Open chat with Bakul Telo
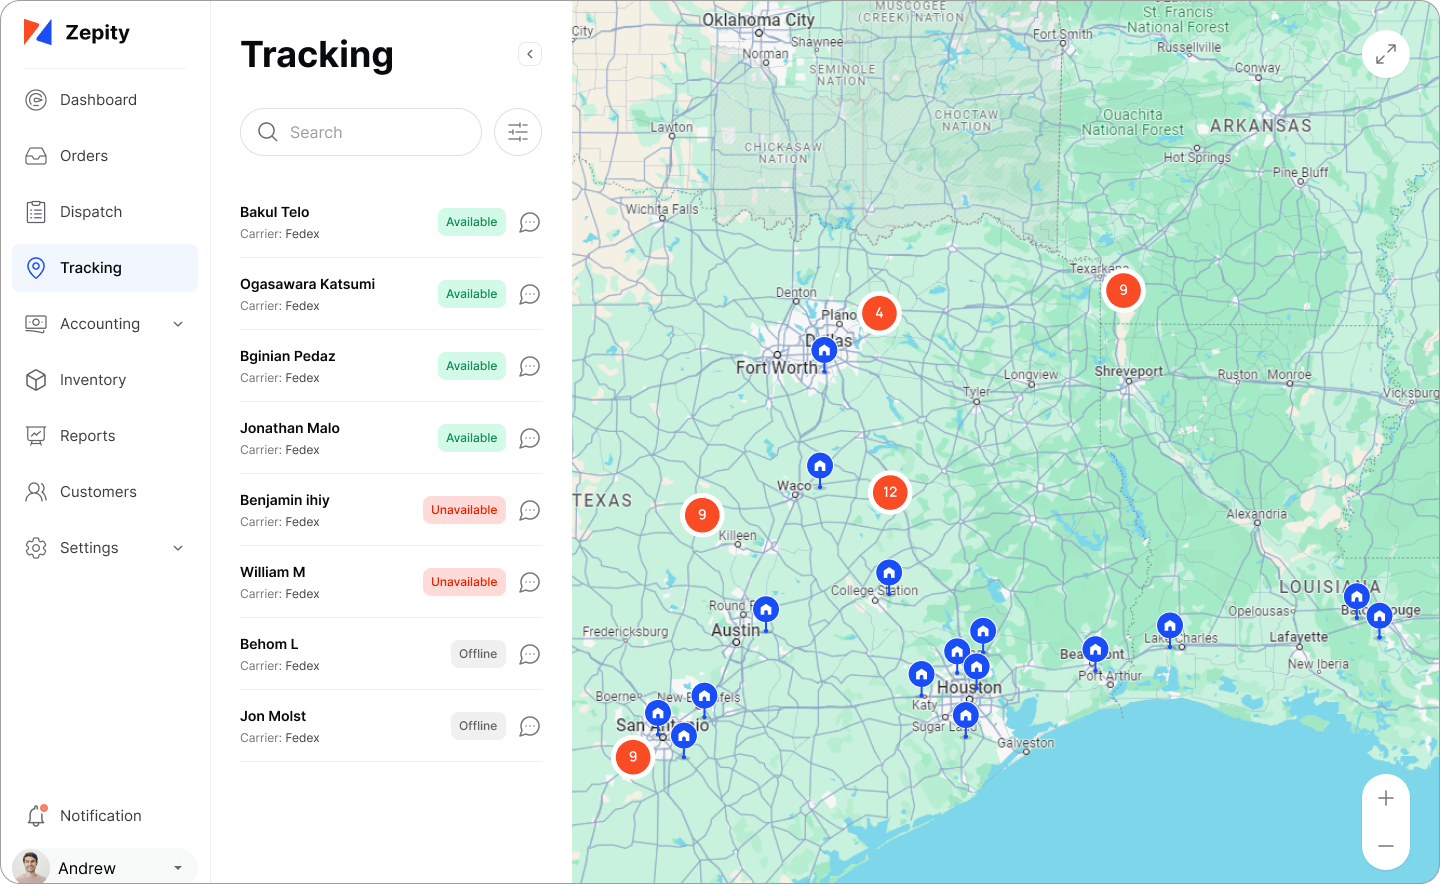This screenshot has height=884, width=1440. (530, 222)
